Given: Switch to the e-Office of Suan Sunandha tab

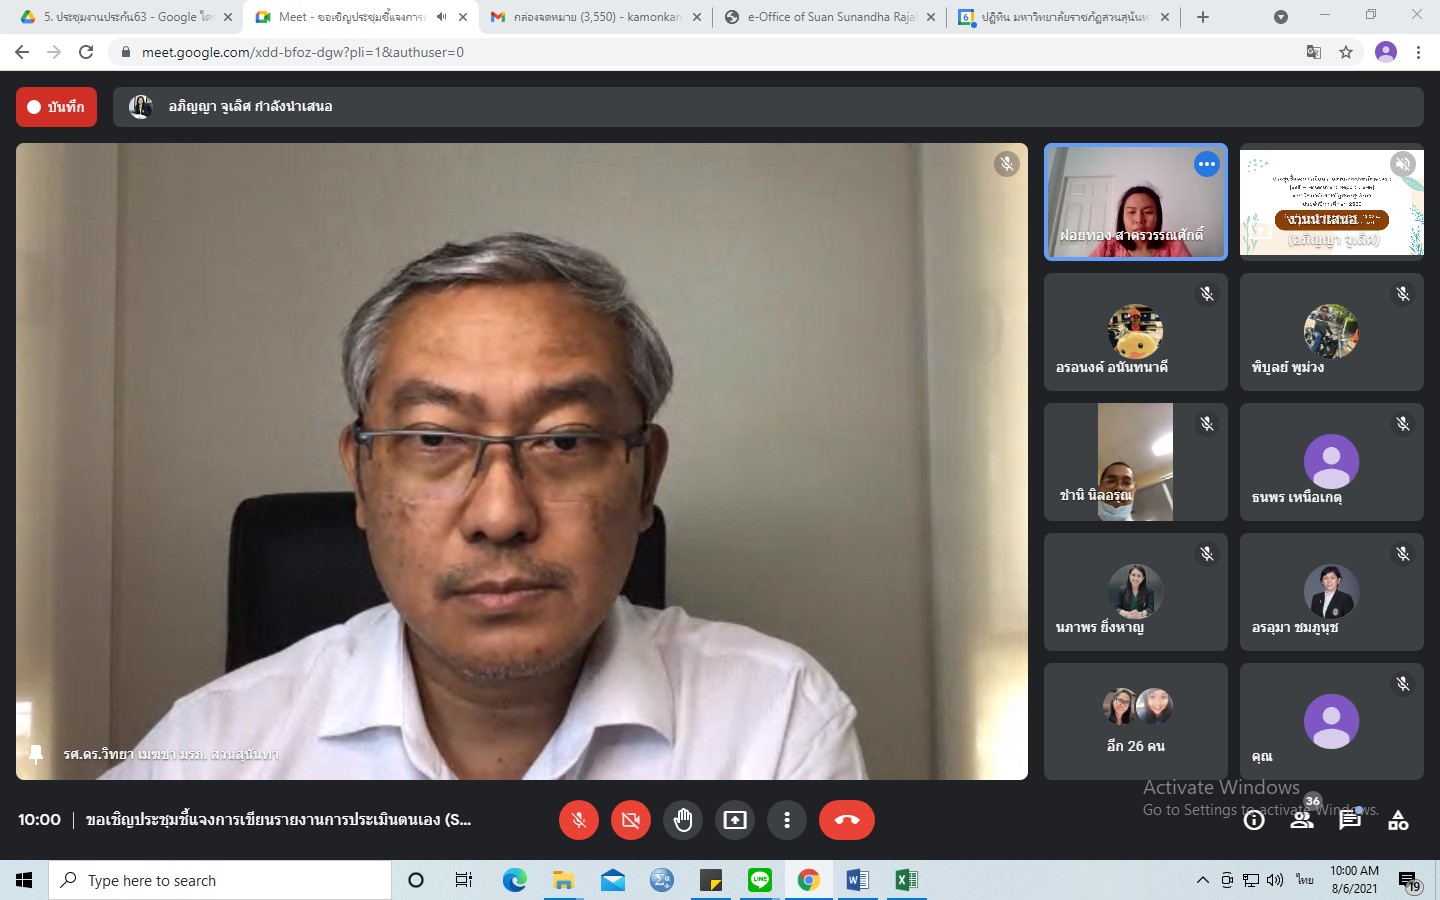Looking at the screenshot, I should [830, 17].
